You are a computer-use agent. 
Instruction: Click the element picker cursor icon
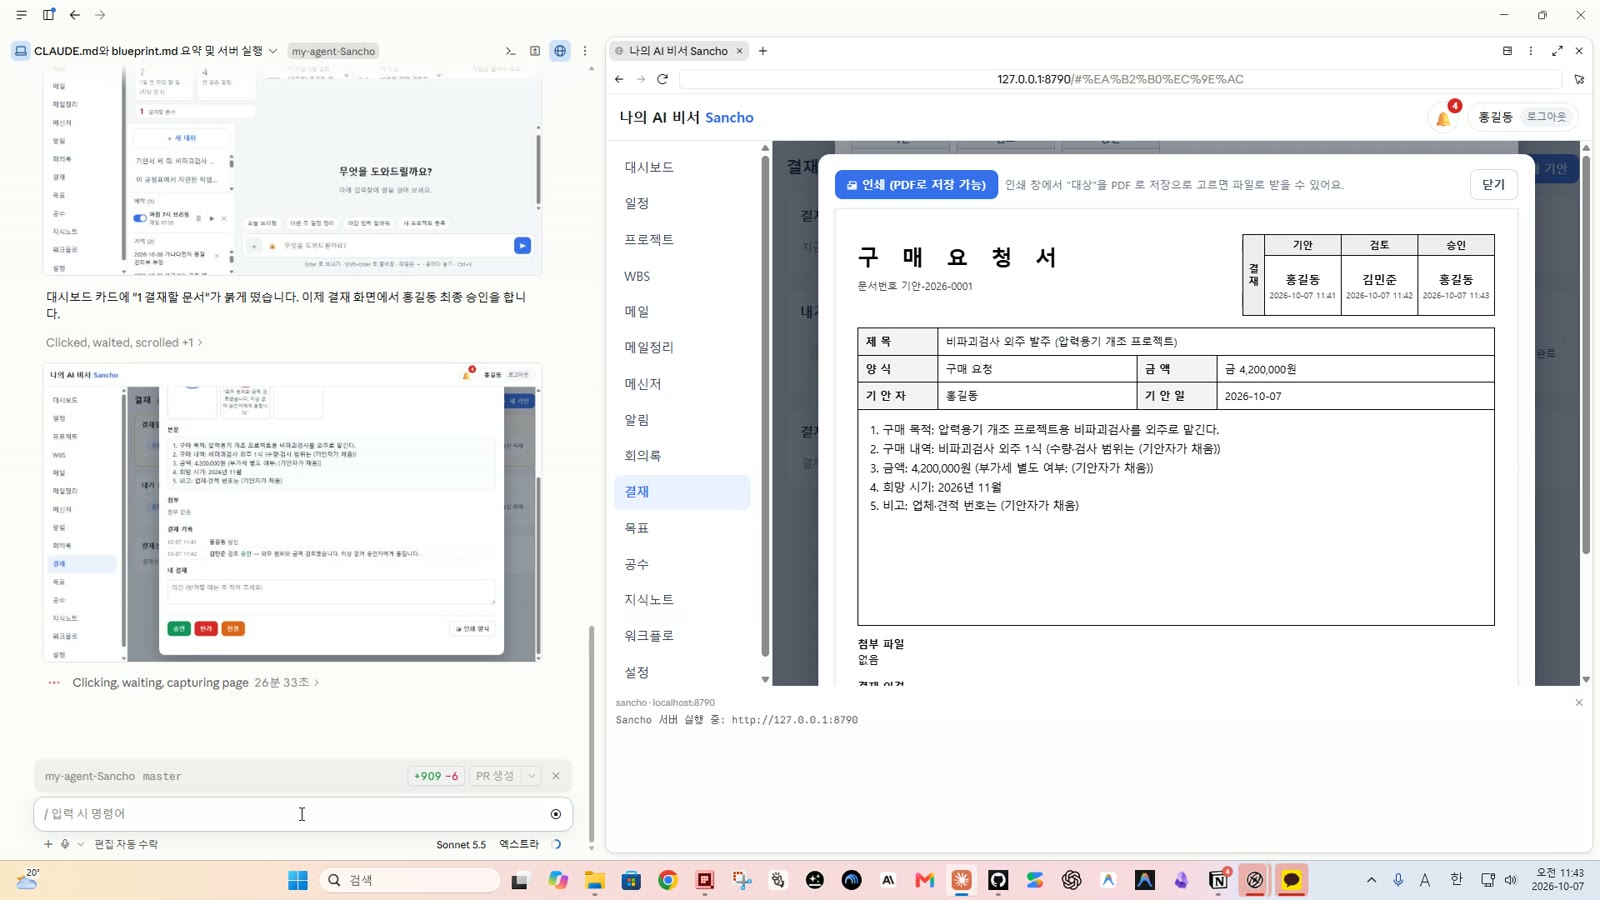click(1579, 79)
